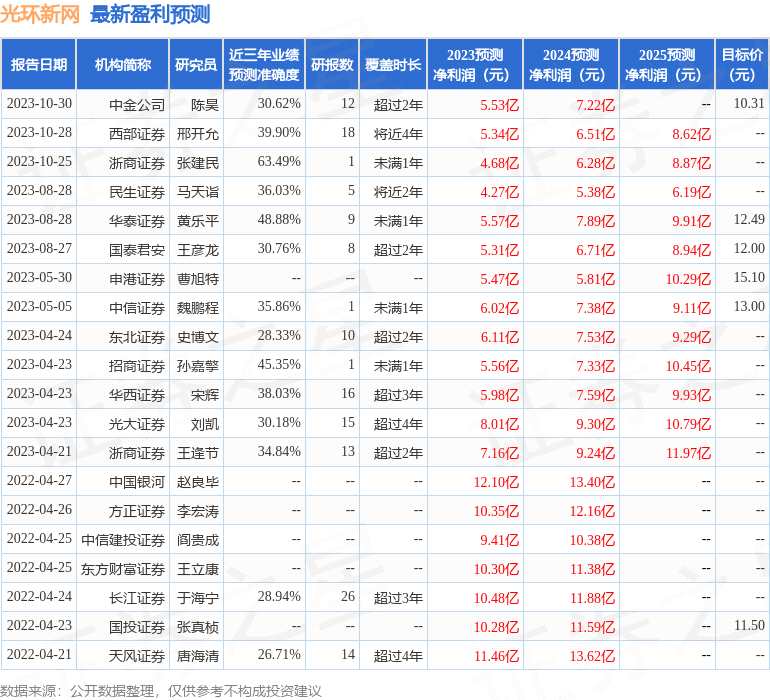Click 2025 forecast value 8.62亿
770x700 pixels.
coord(691,134)
